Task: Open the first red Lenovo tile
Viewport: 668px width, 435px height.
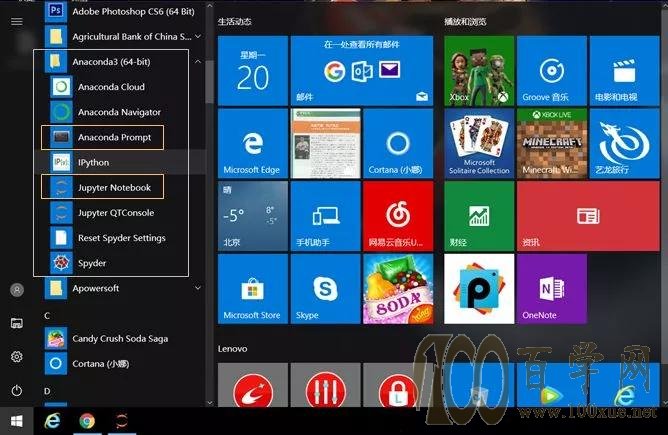Action: (x=253, y=385)
